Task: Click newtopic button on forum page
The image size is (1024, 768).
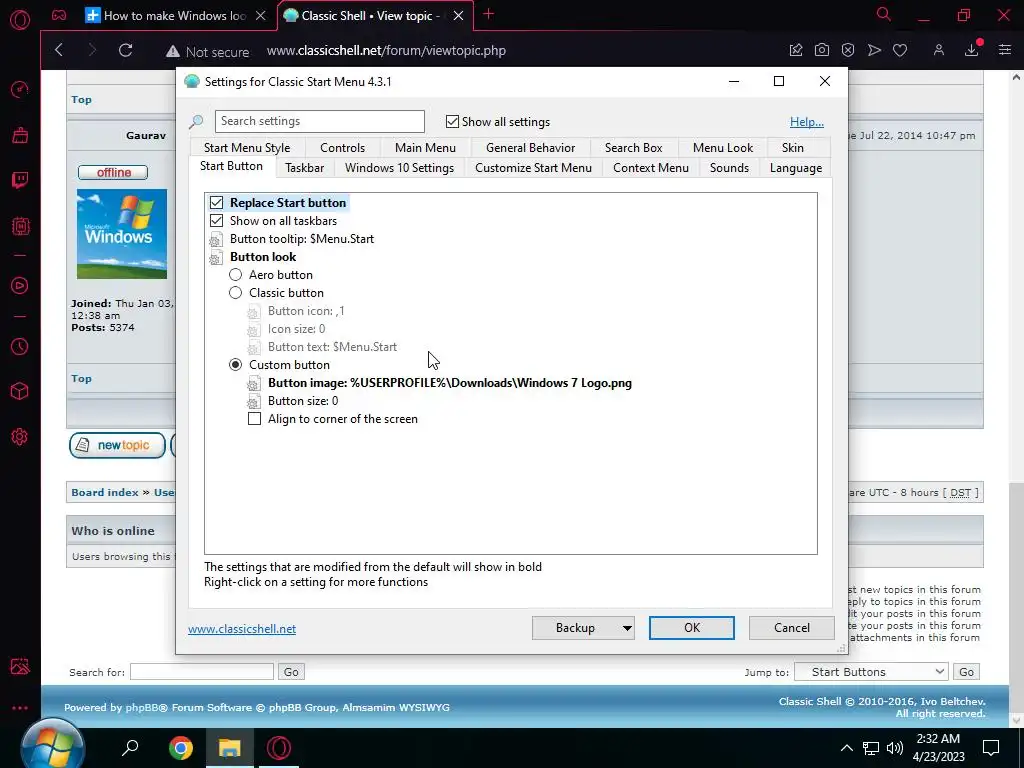Action: click(x=117, y=445)
